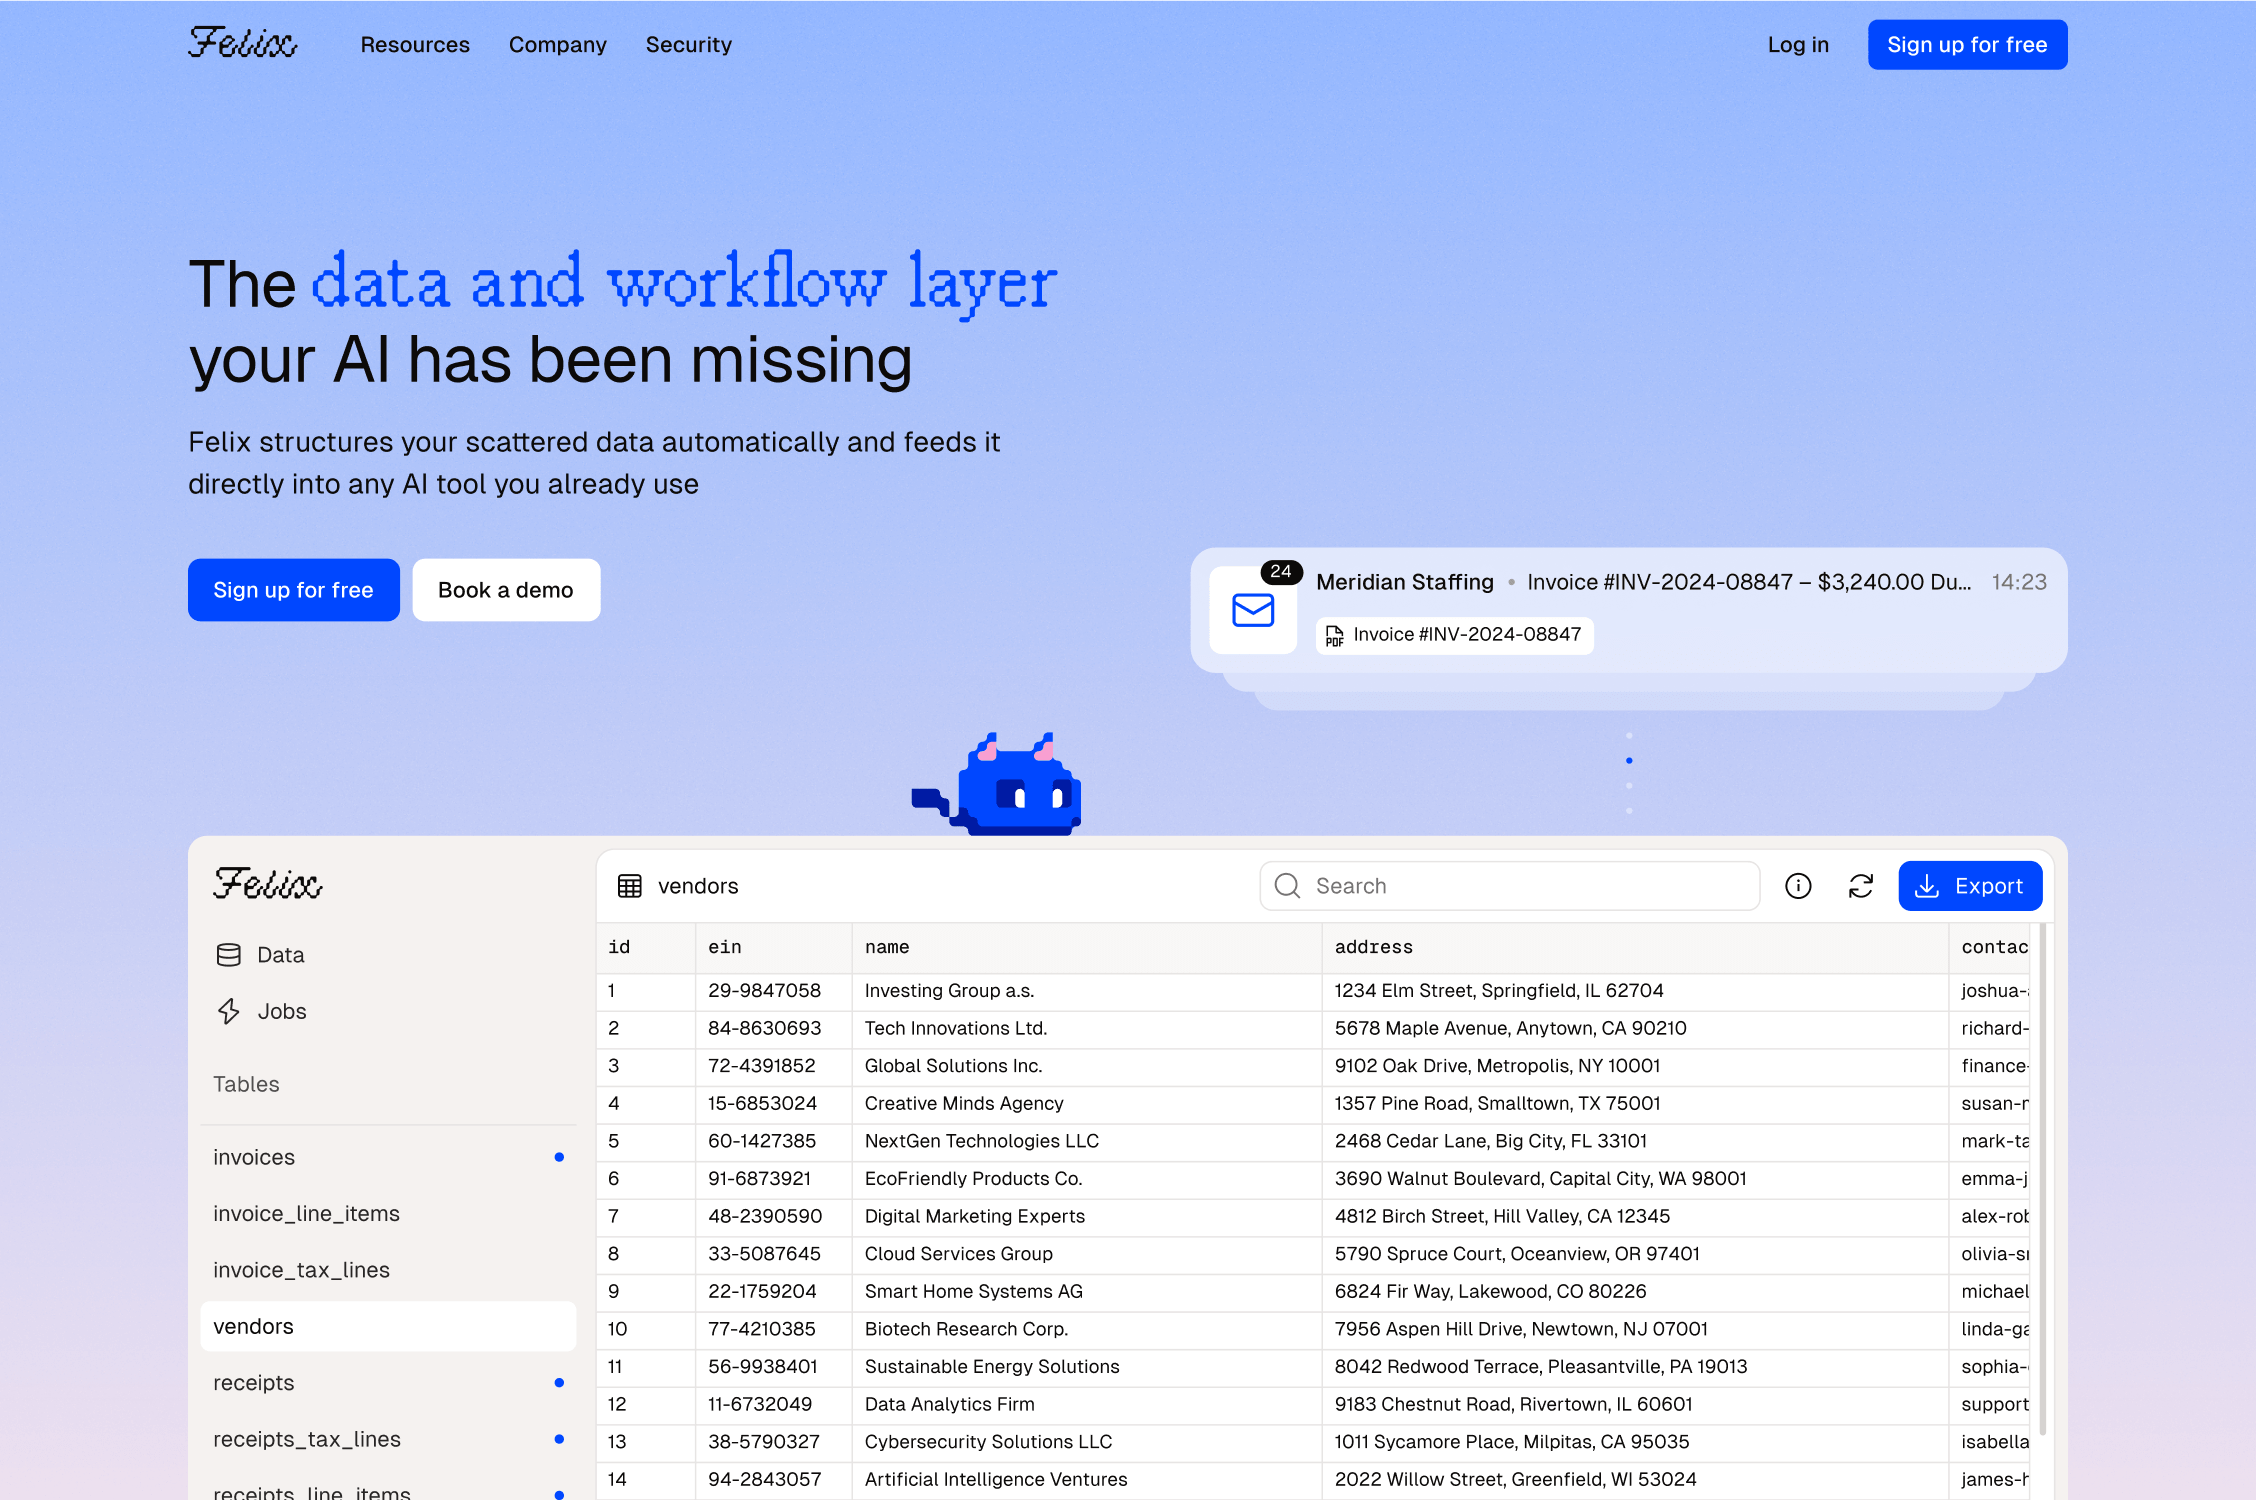Click the email timestamp 14:23
The width and height of the screenshot is (2256, 1500).
click(2018, 582)
